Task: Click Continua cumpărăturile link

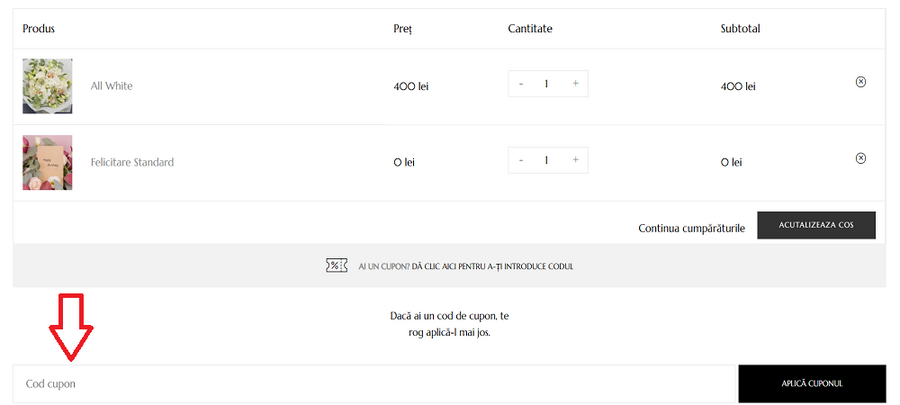Action: click(x=691, y=228)
